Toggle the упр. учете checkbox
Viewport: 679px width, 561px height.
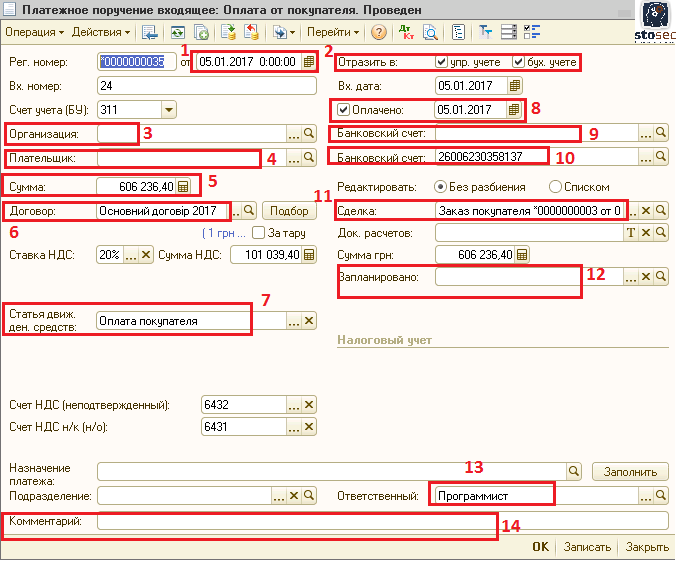(441, 62)
